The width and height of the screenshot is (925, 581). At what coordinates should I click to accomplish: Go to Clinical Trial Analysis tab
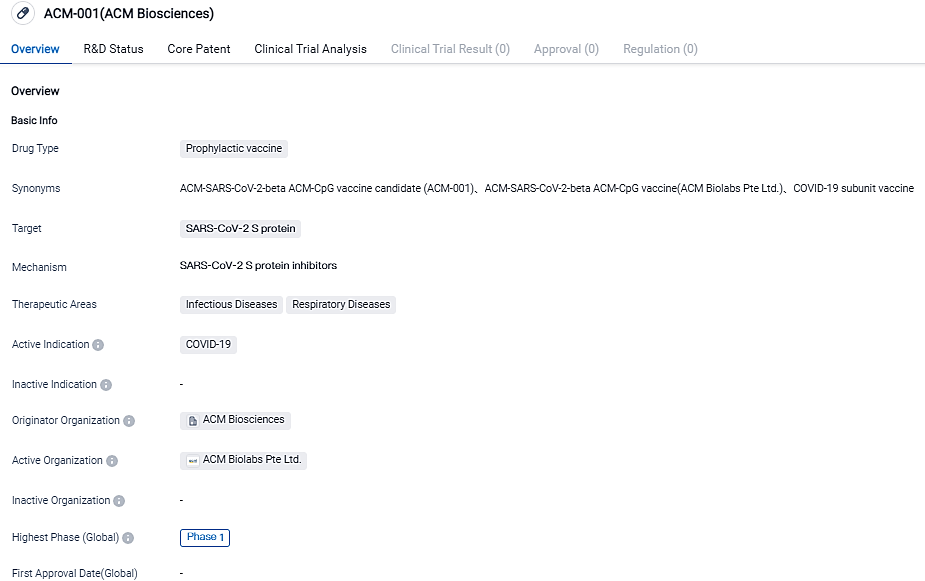[310, 49]
